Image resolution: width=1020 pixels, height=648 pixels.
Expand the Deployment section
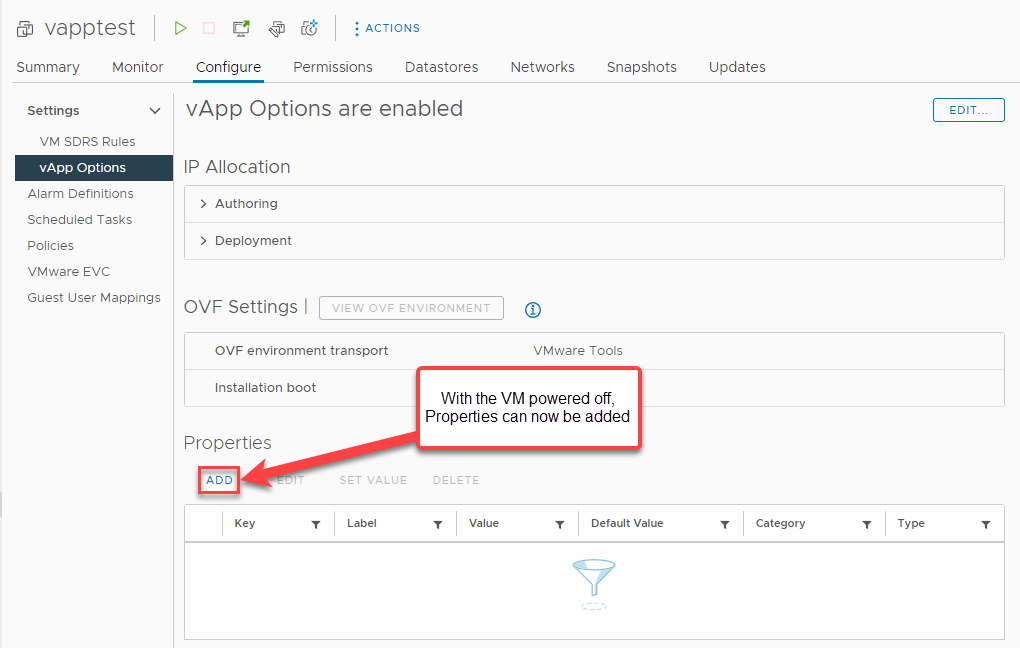[204, 241]
